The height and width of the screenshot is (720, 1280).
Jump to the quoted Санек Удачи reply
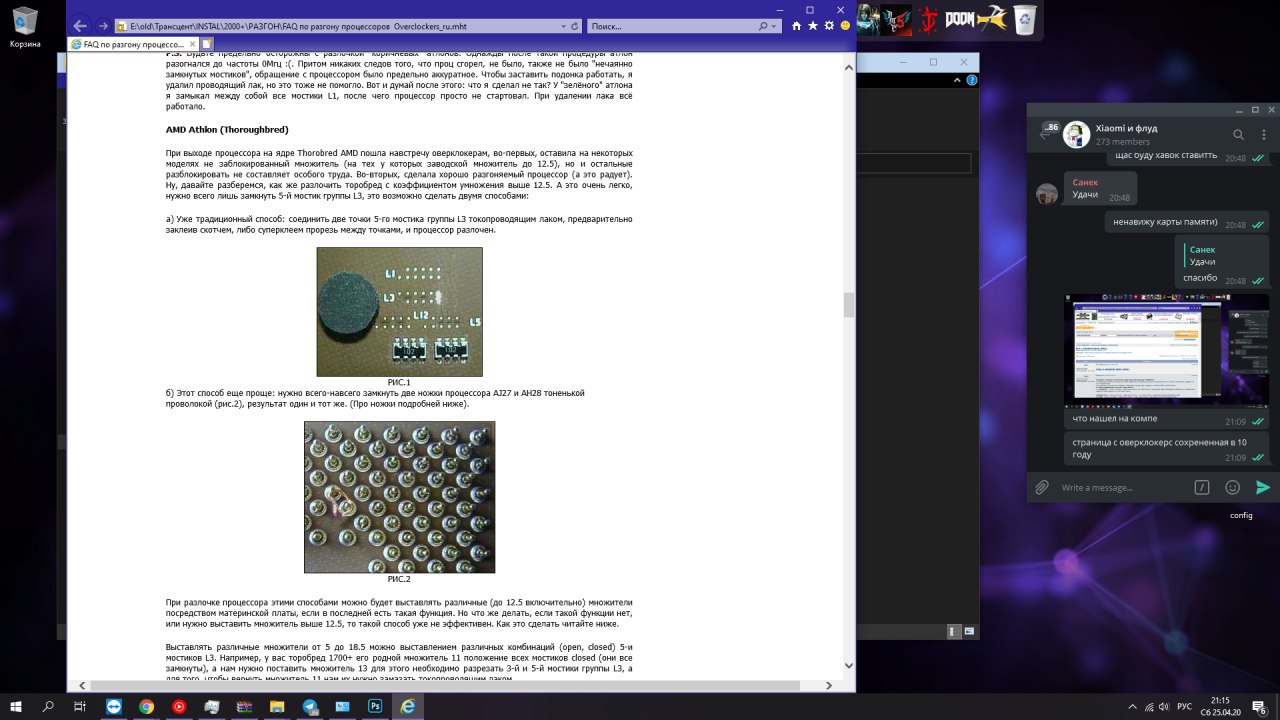[x=1200, y=255]
